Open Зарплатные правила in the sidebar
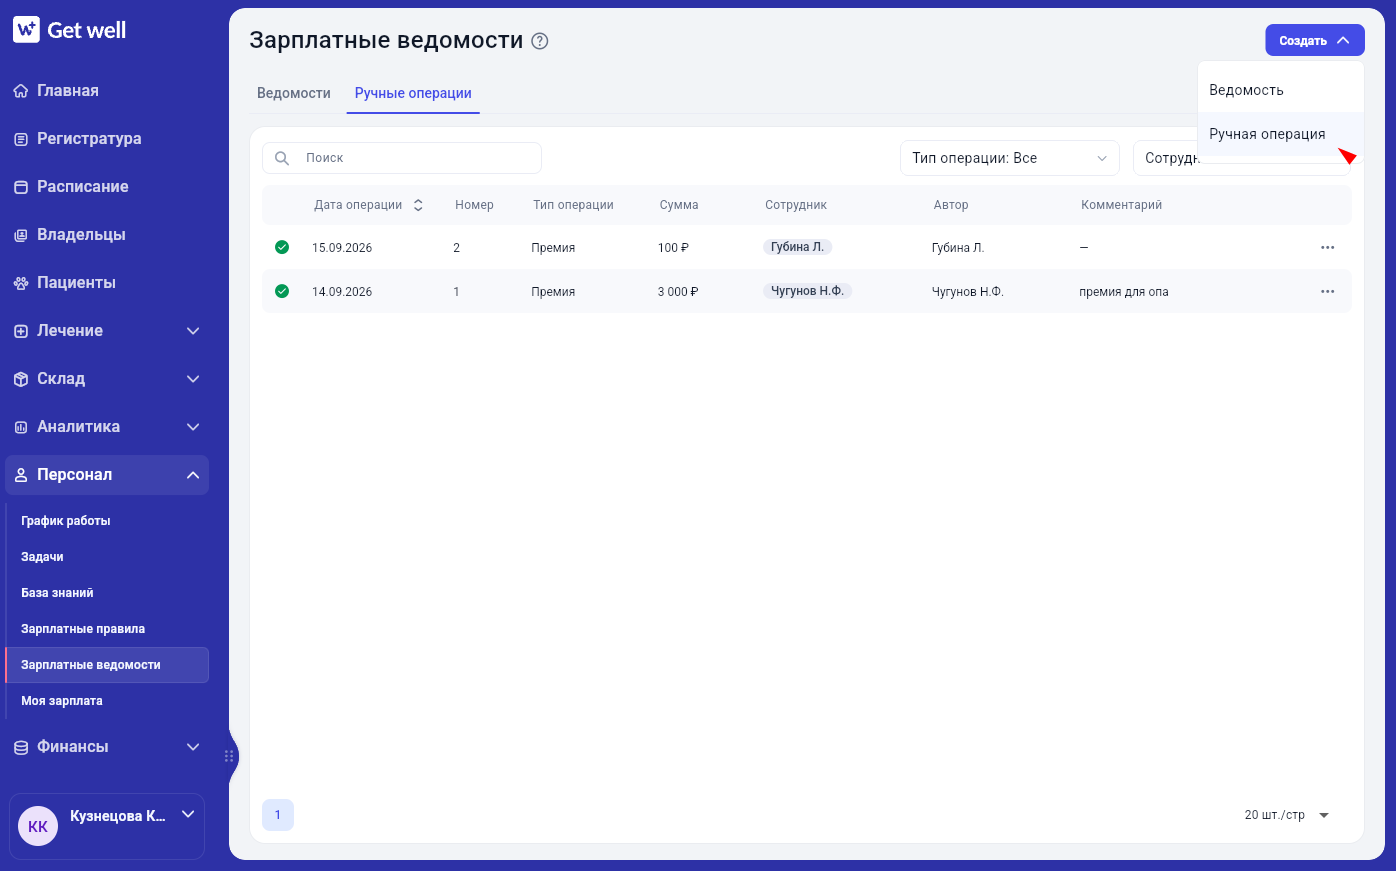1396x871 pixels. click(83, 629)
